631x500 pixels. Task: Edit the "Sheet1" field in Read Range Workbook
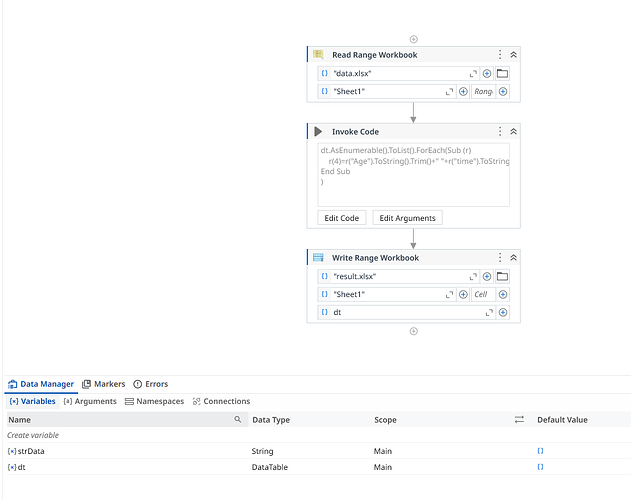388,91
